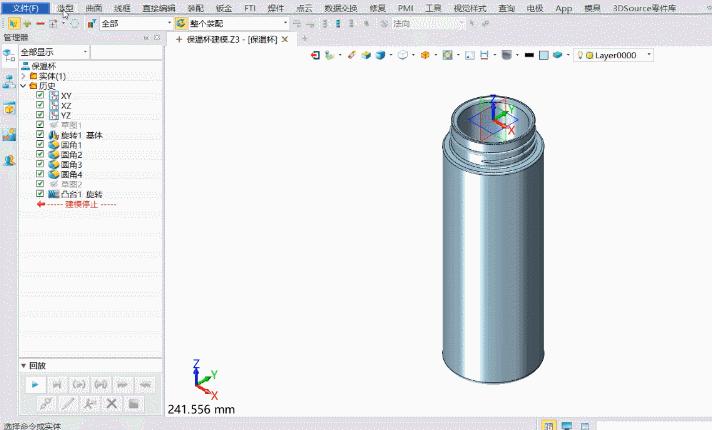
Task: Click the clock-like round icon in viewport toolbar
Action: [x=402, y=55]
